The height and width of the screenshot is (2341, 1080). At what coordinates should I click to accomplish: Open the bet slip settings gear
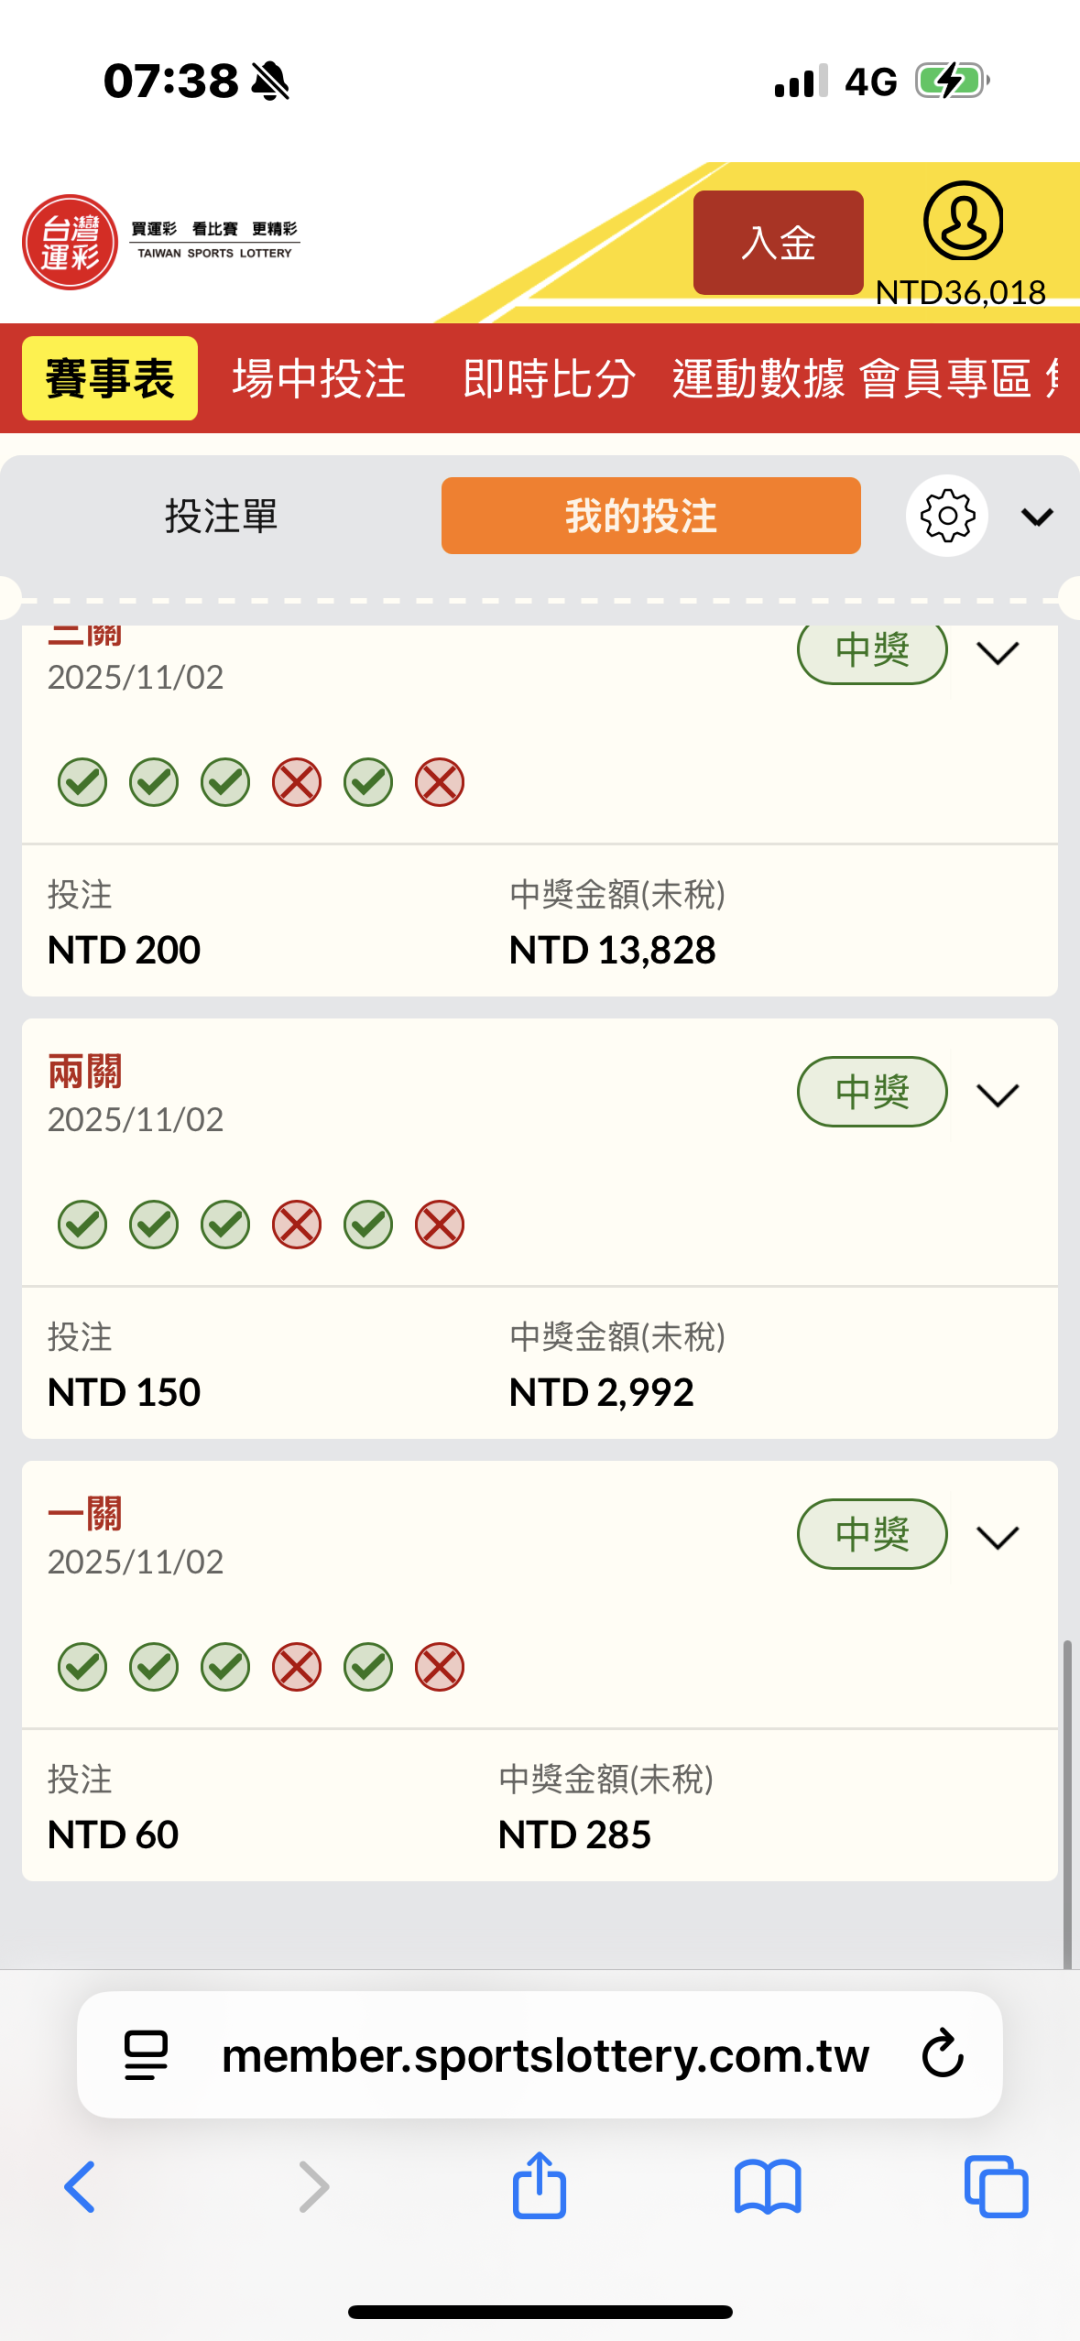[947, 516]
